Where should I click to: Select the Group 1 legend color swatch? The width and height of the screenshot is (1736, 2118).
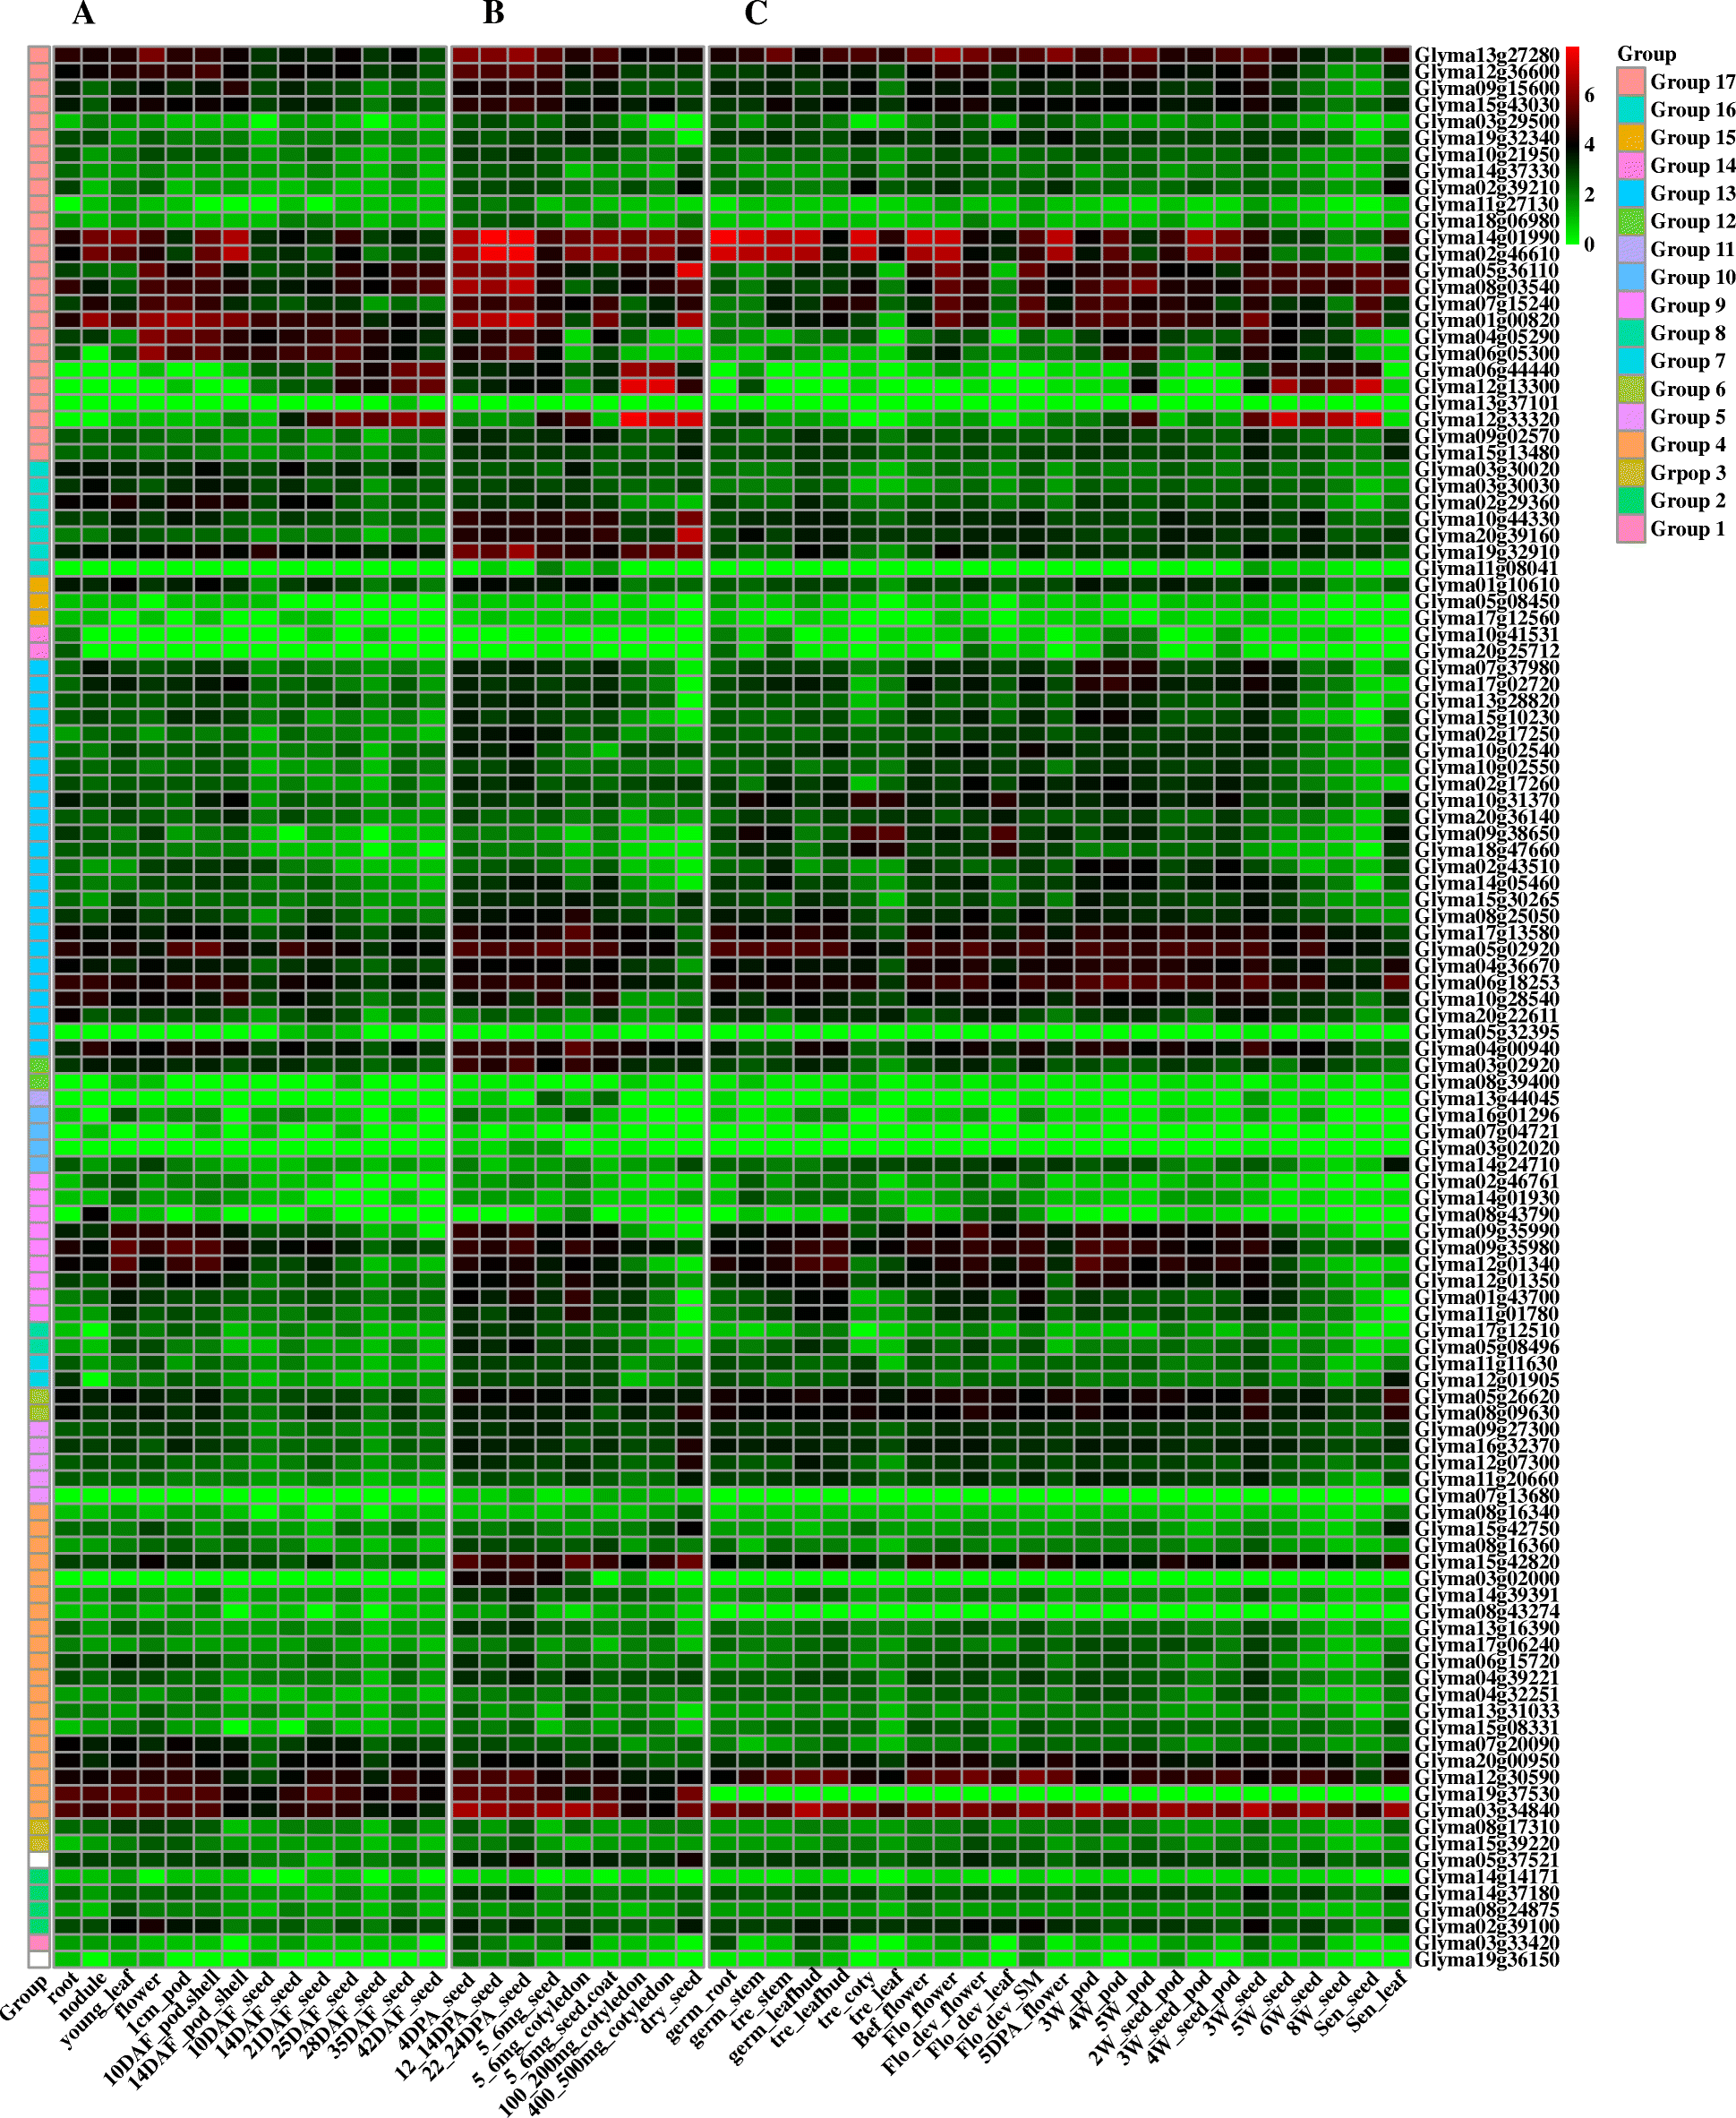click(x=1630, y=529)
